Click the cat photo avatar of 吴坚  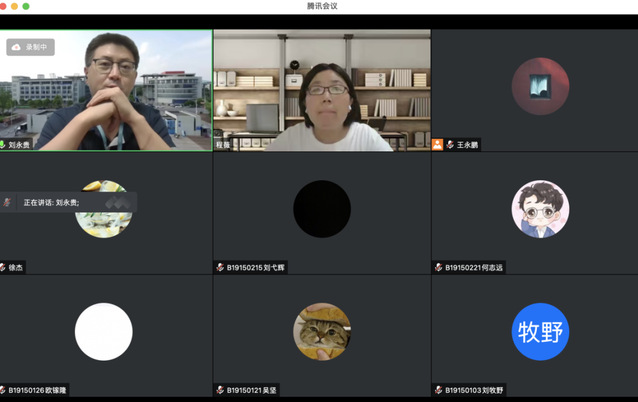coord(321,331)
